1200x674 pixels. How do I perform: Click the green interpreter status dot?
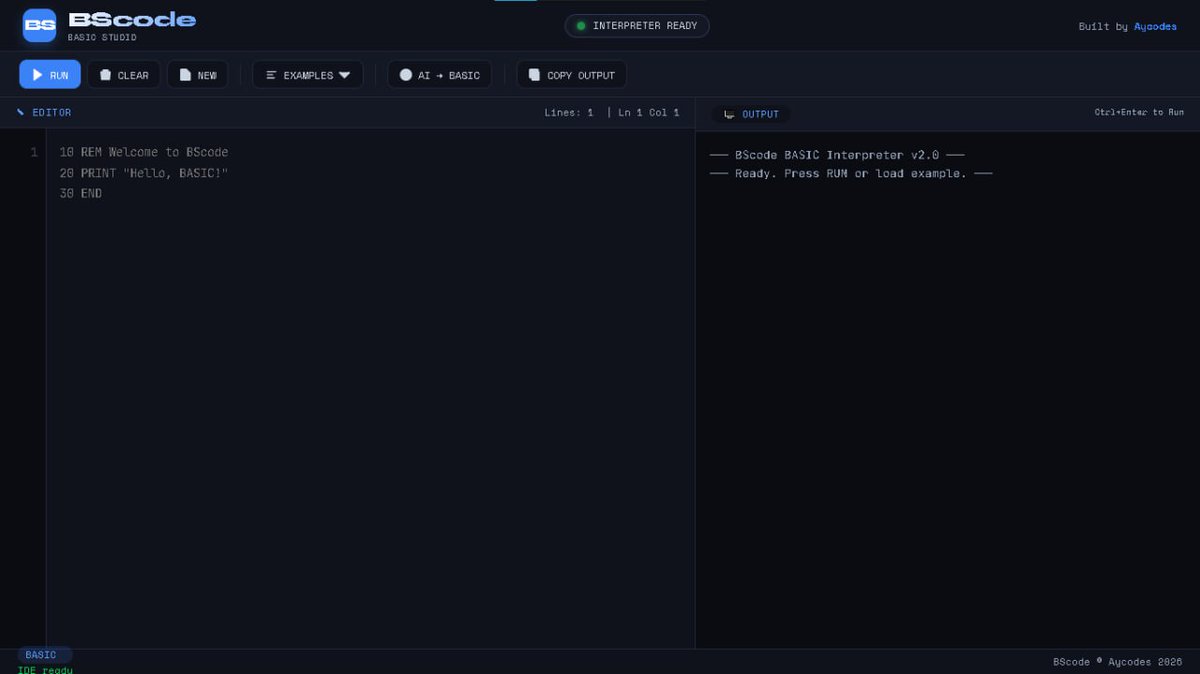tap(581, 26)
